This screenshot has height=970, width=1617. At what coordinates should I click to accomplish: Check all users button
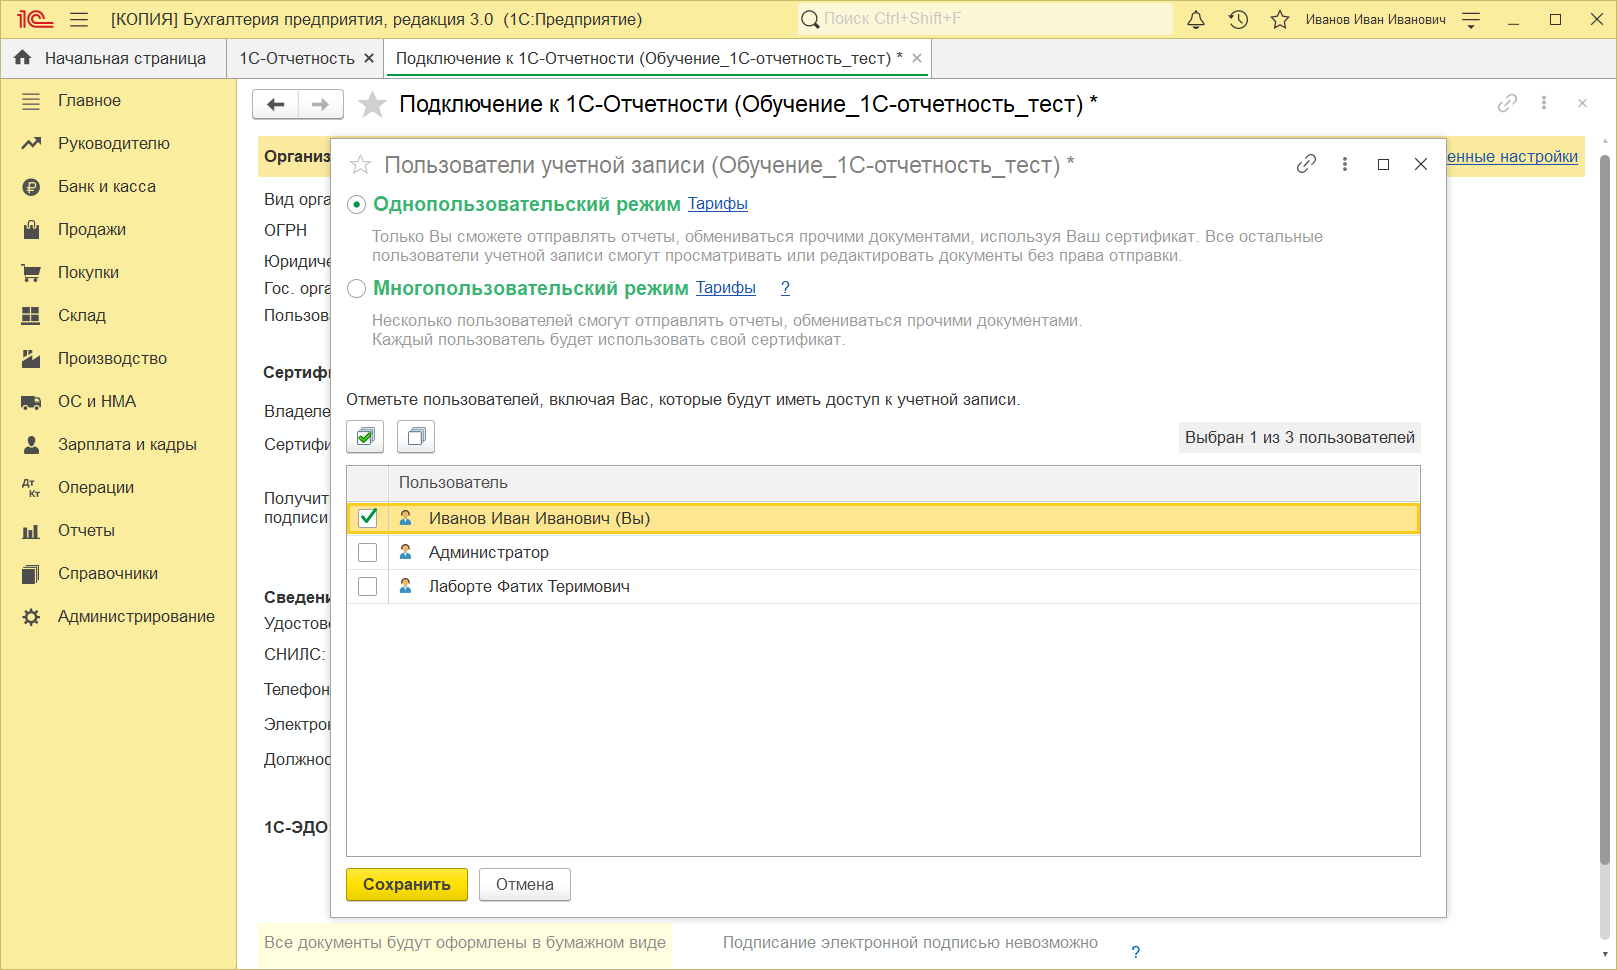(365, 437)
